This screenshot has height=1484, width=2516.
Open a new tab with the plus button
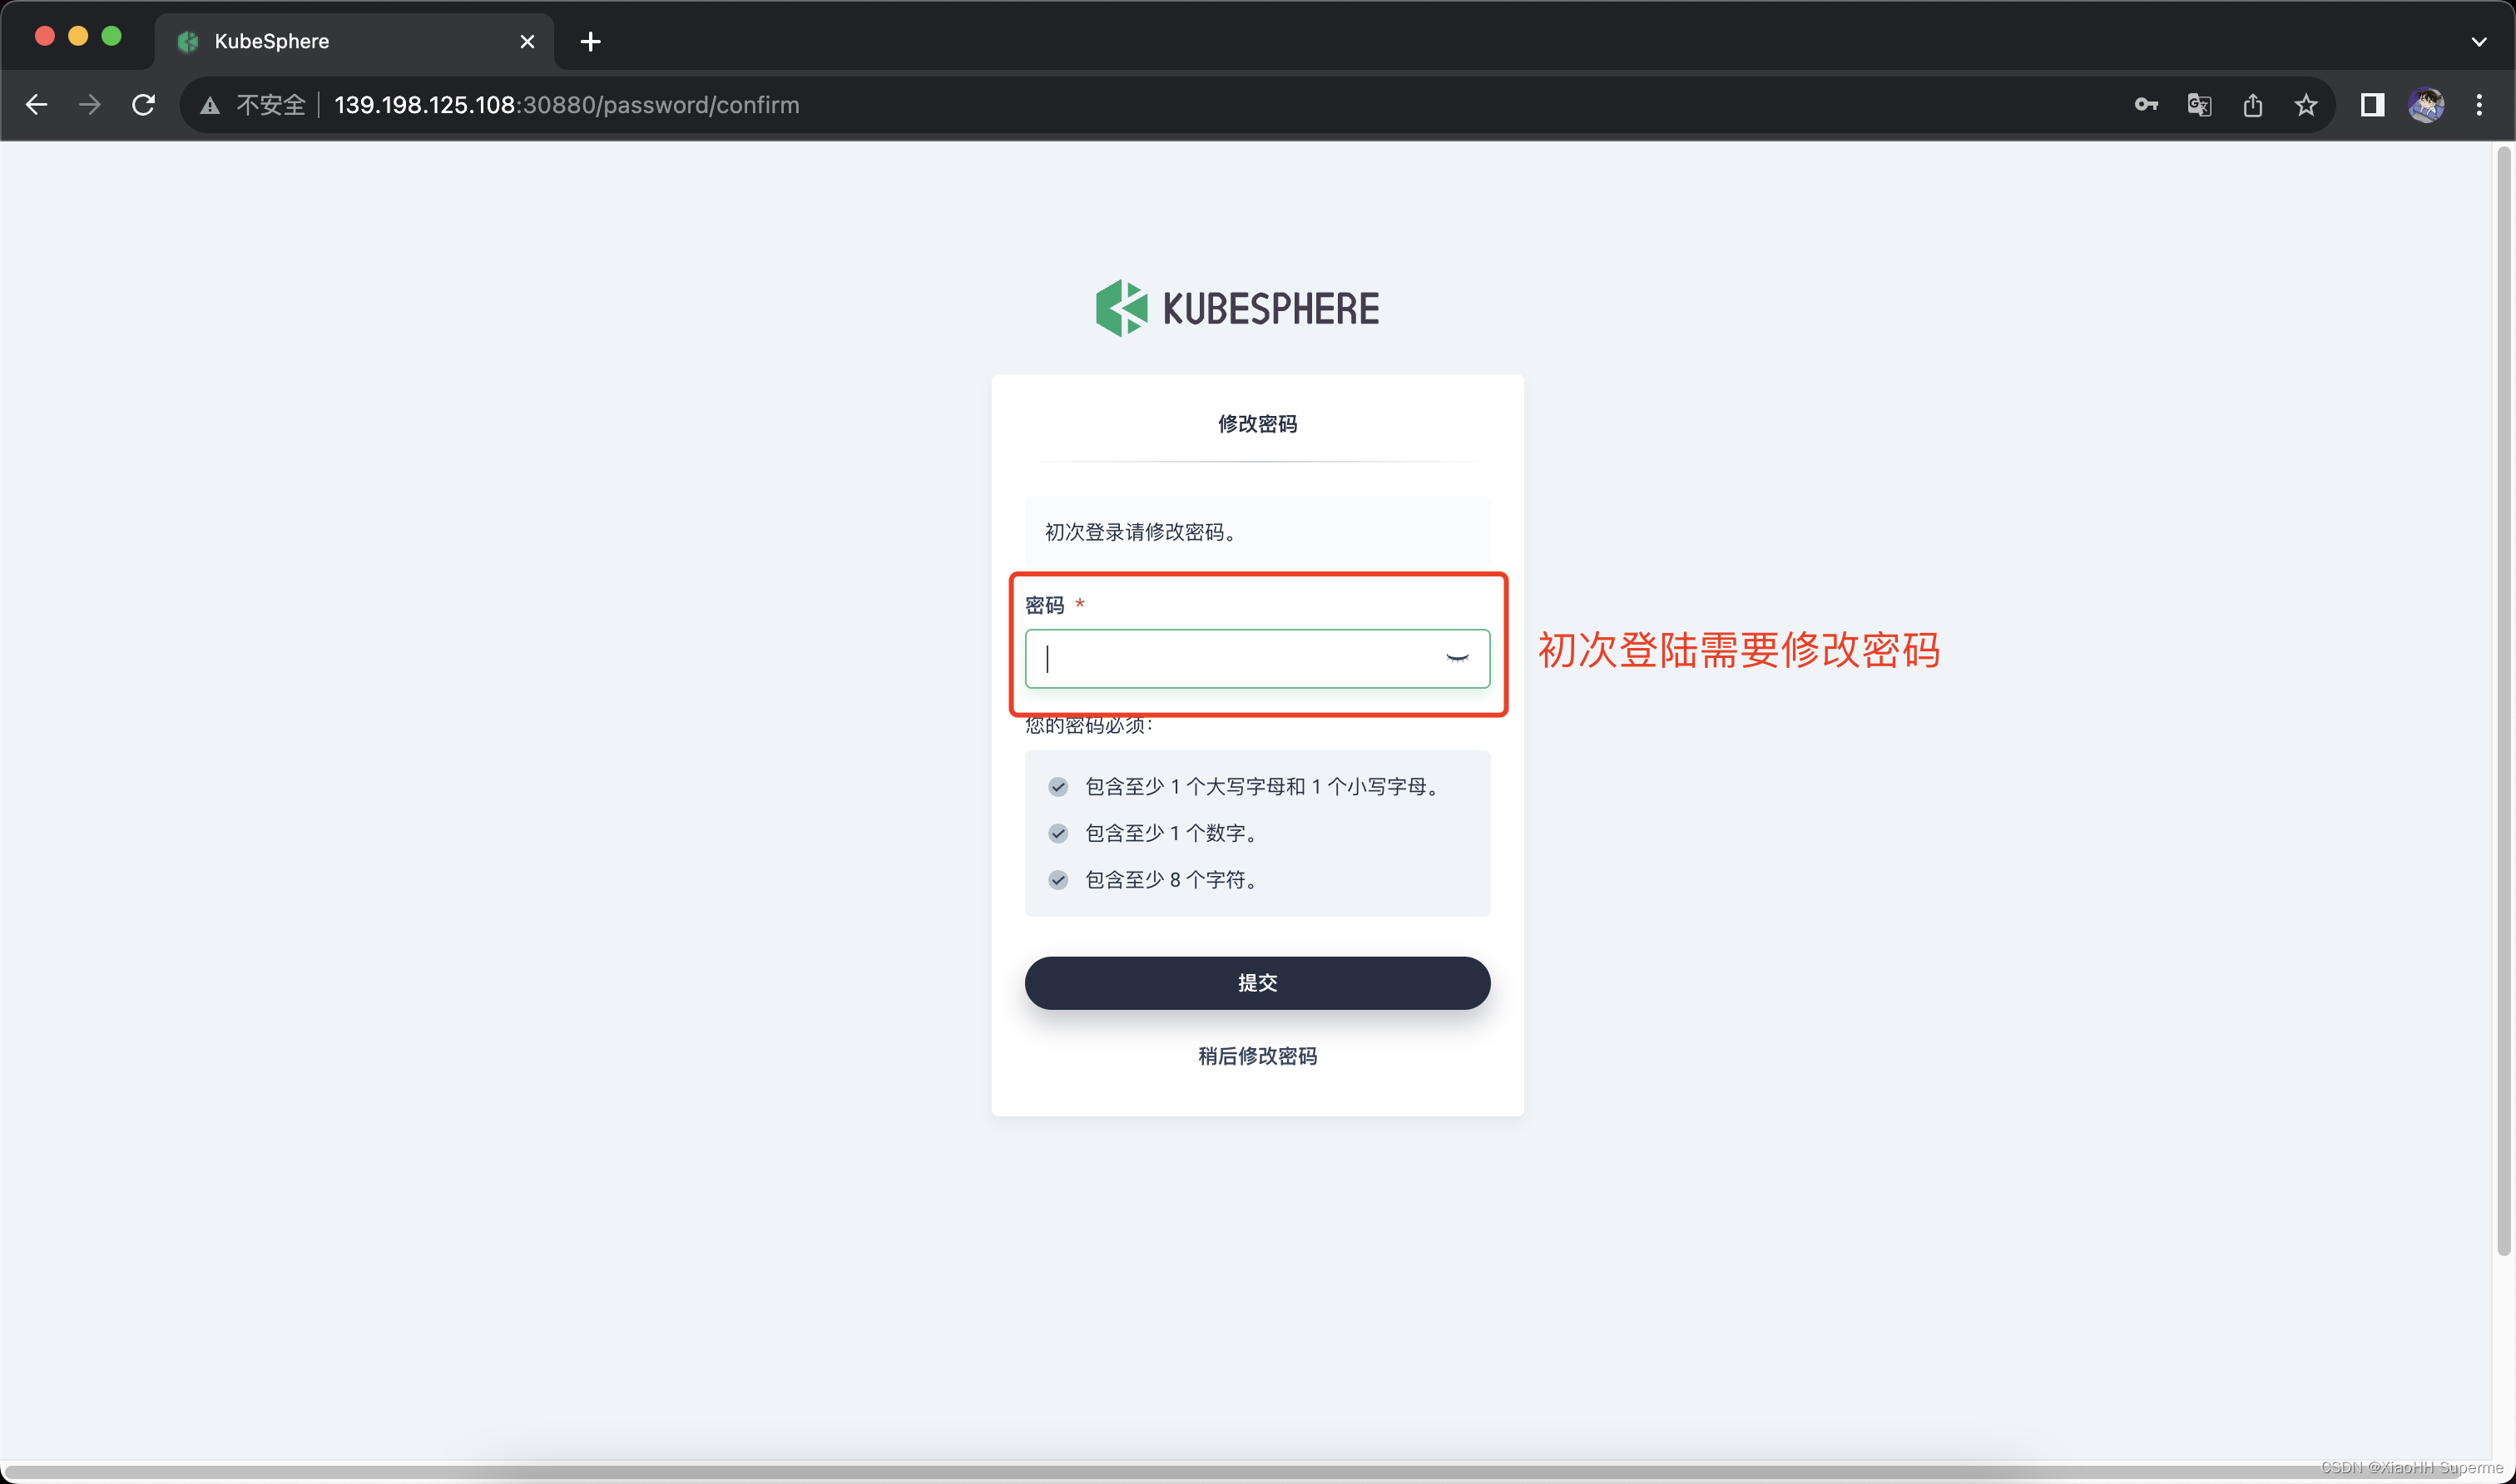[x=590, y=41]
